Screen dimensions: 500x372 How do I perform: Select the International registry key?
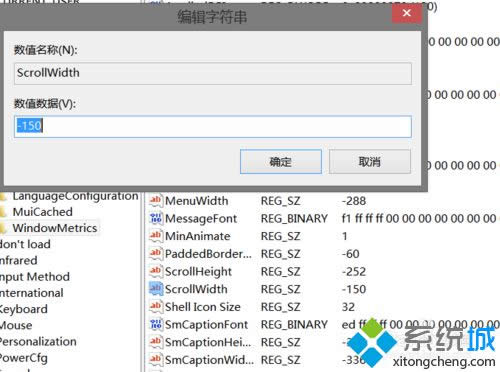32,293
